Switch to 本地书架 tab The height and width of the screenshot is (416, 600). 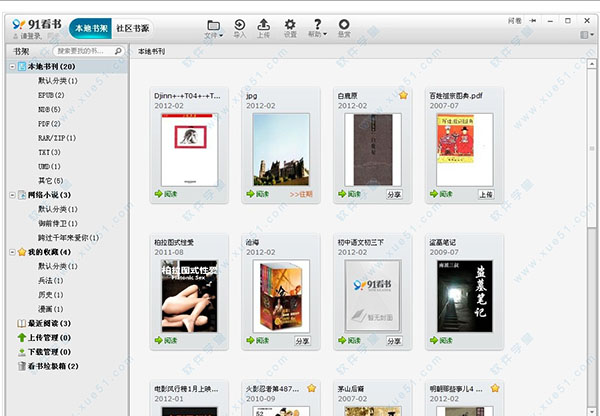[91, 28]
